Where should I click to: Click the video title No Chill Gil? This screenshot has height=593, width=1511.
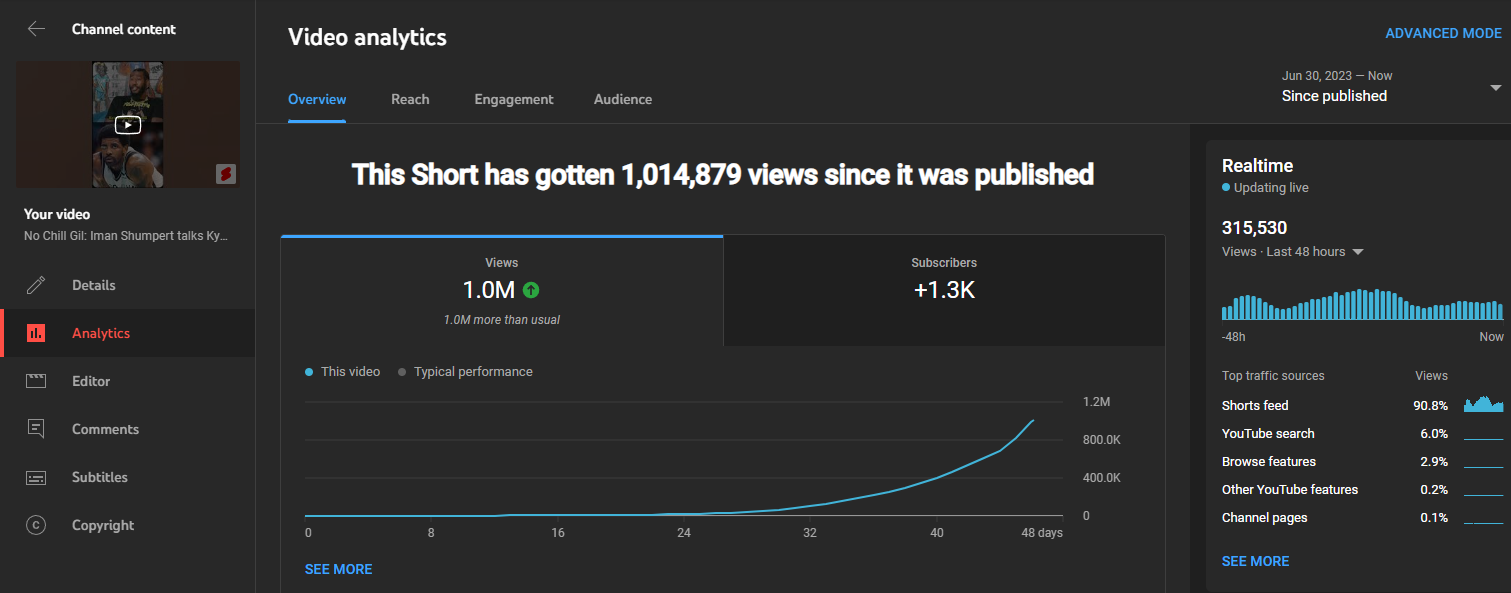(x=126, y=236)
